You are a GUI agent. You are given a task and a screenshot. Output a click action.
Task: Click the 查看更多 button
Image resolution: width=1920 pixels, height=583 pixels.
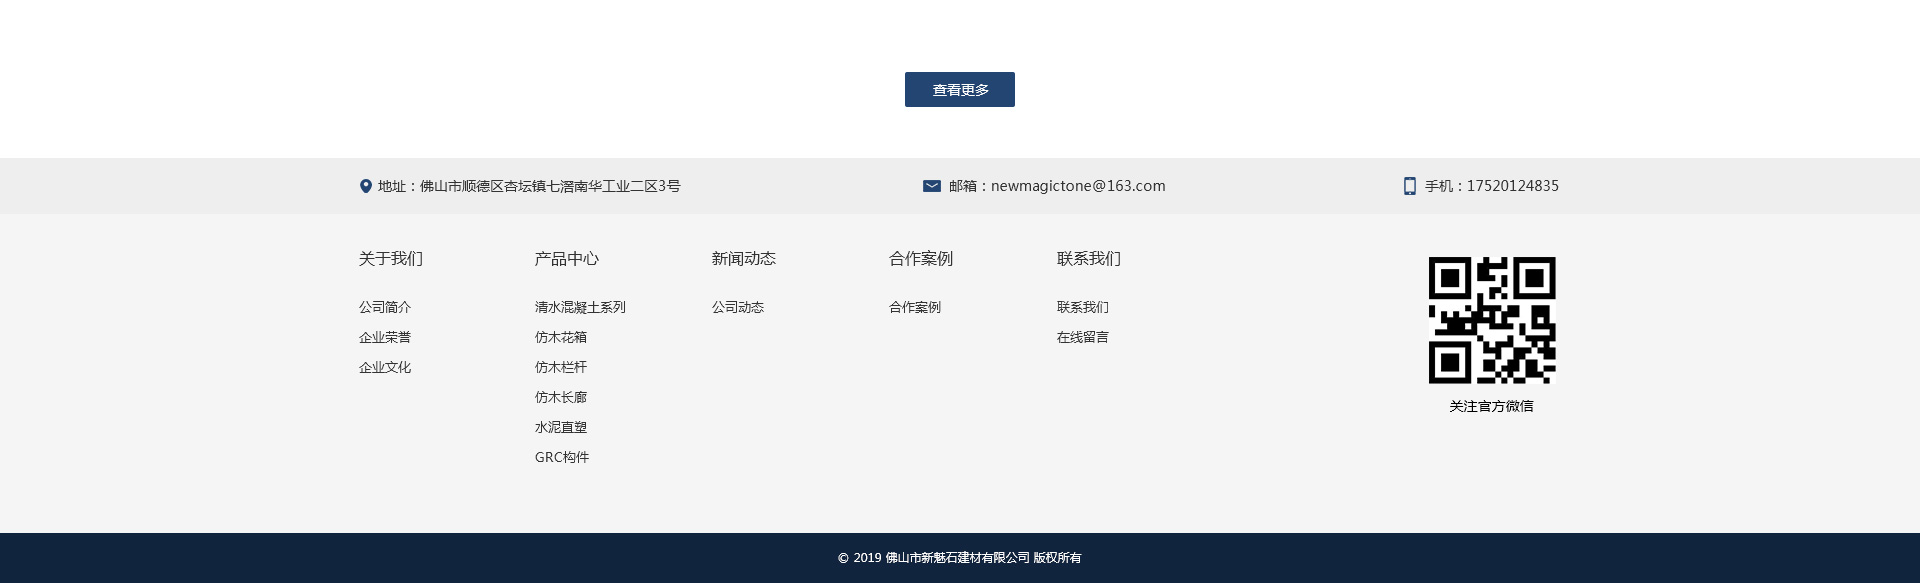[x=959, y=90]
